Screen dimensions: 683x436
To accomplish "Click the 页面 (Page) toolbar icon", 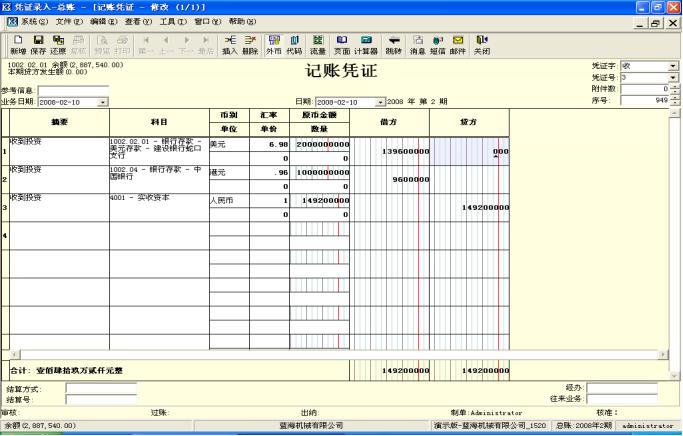I will pos(342,45).
